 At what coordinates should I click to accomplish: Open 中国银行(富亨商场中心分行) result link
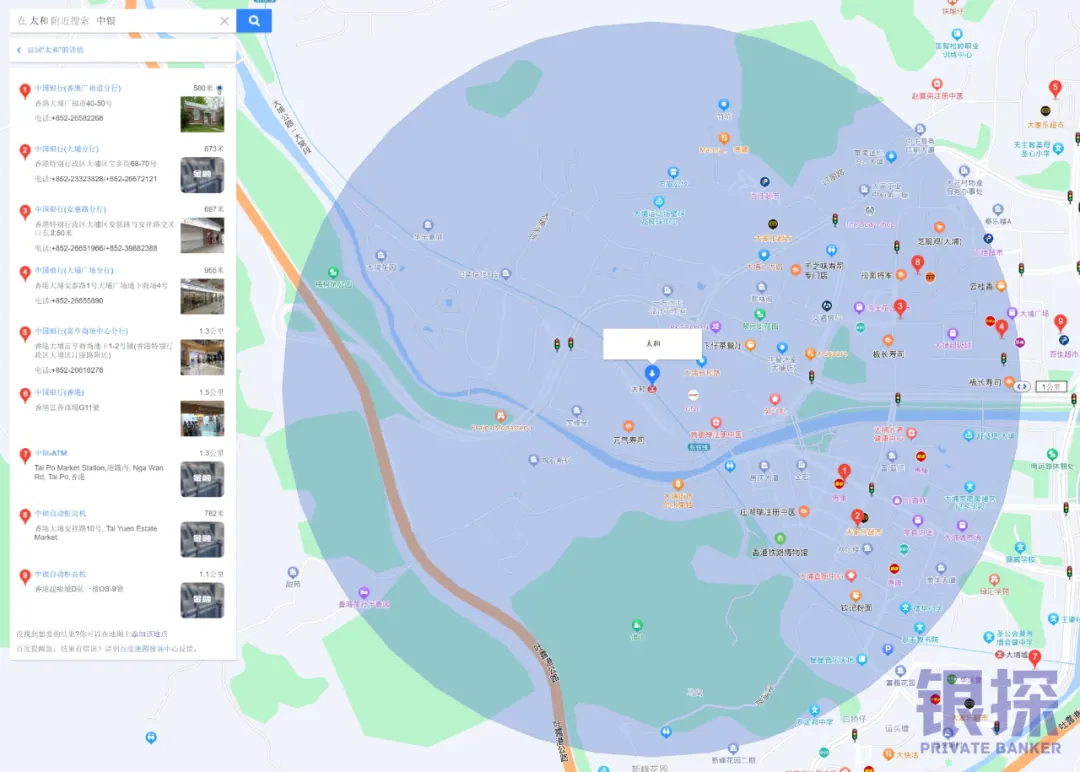coord(81,331)
